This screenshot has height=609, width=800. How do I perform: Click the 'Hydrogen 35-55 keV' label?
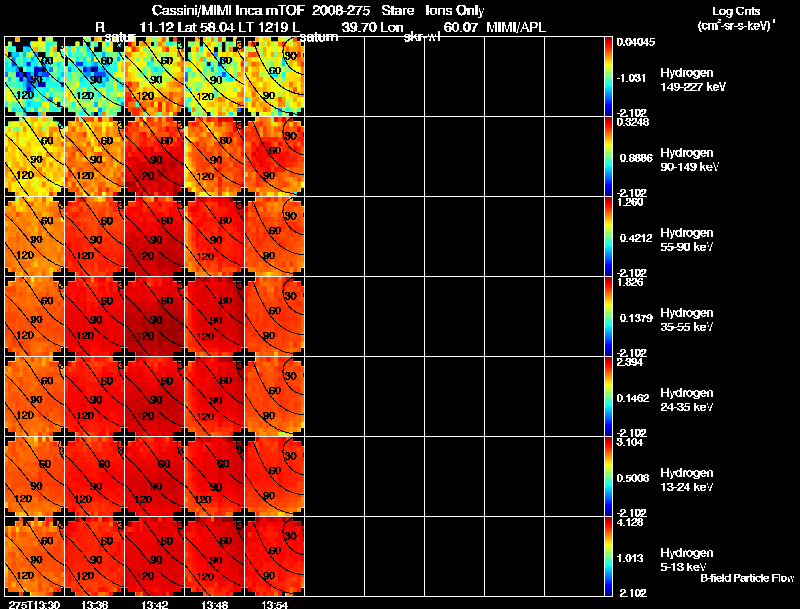(x=687, y=320)
